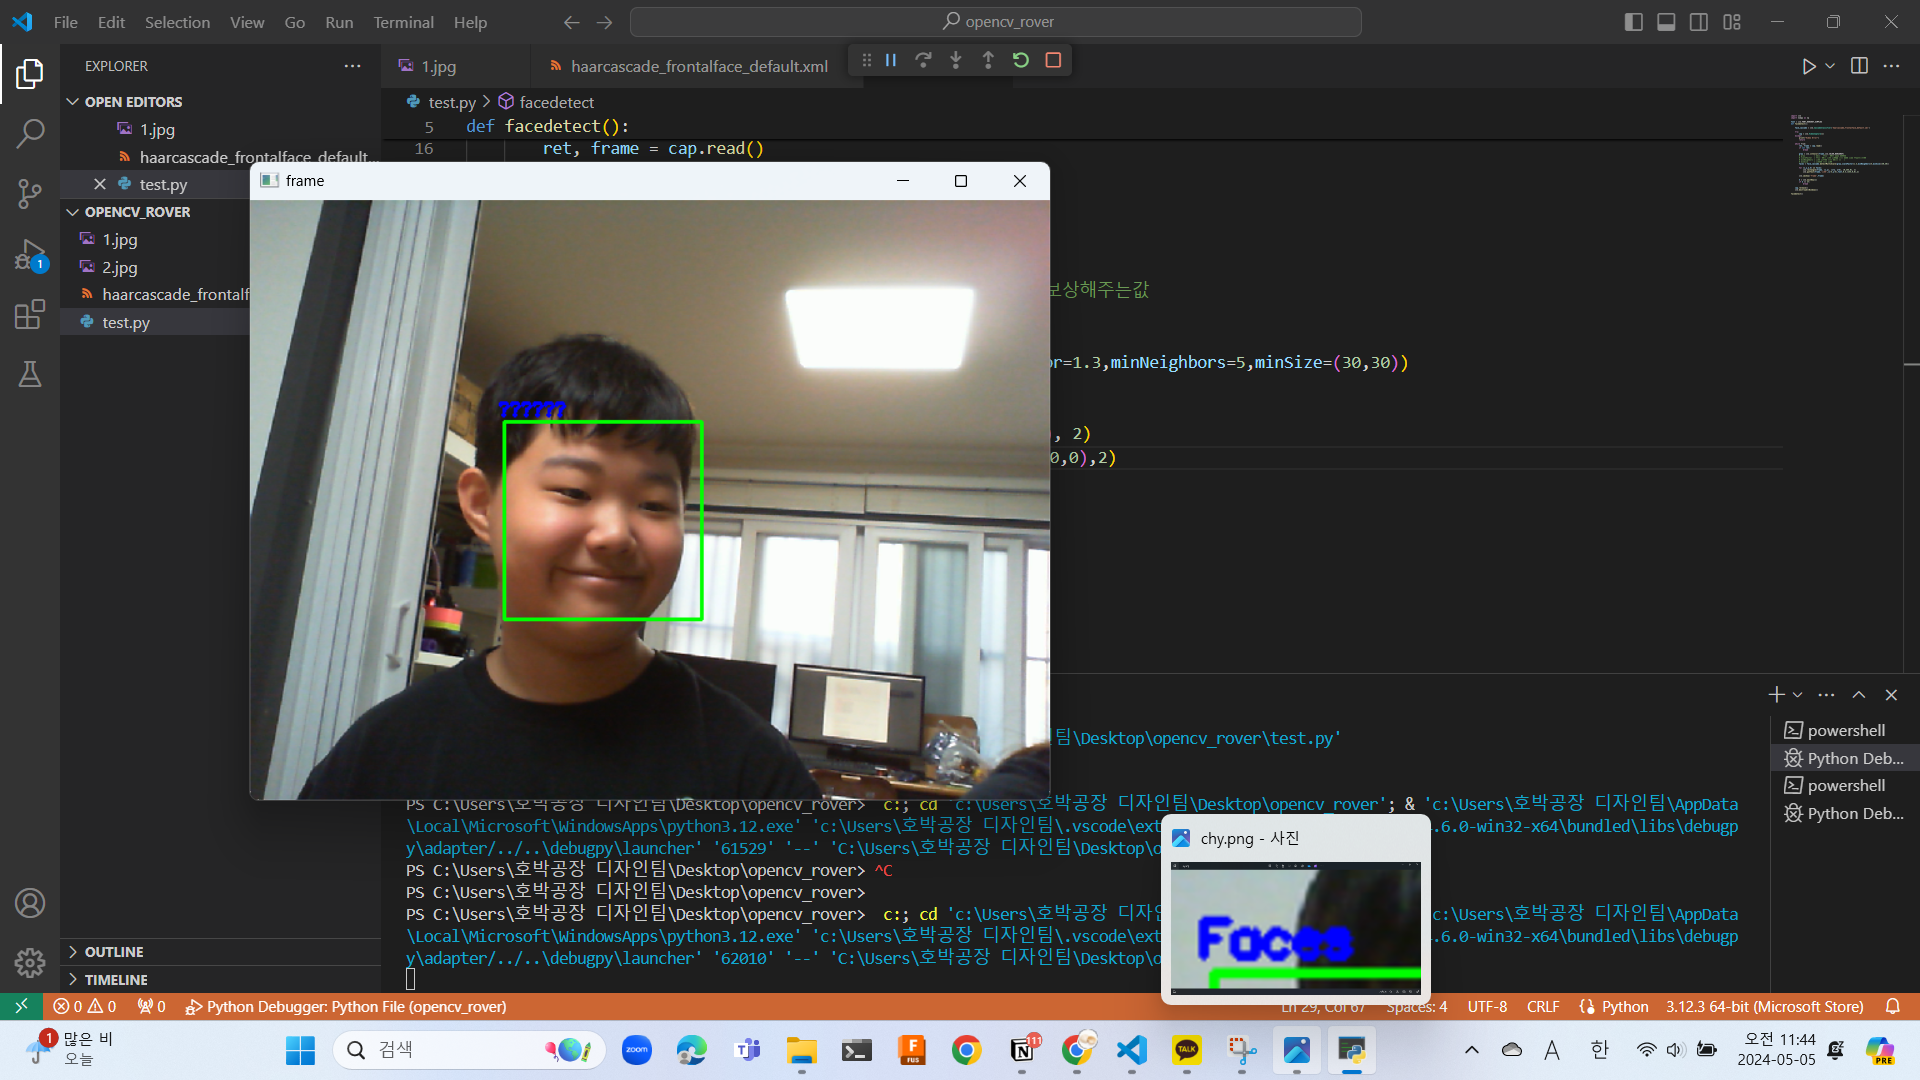Viewport: 1920px width, 1080px height.
Task: Open Windows Start menu
Action: [300, 1050]
